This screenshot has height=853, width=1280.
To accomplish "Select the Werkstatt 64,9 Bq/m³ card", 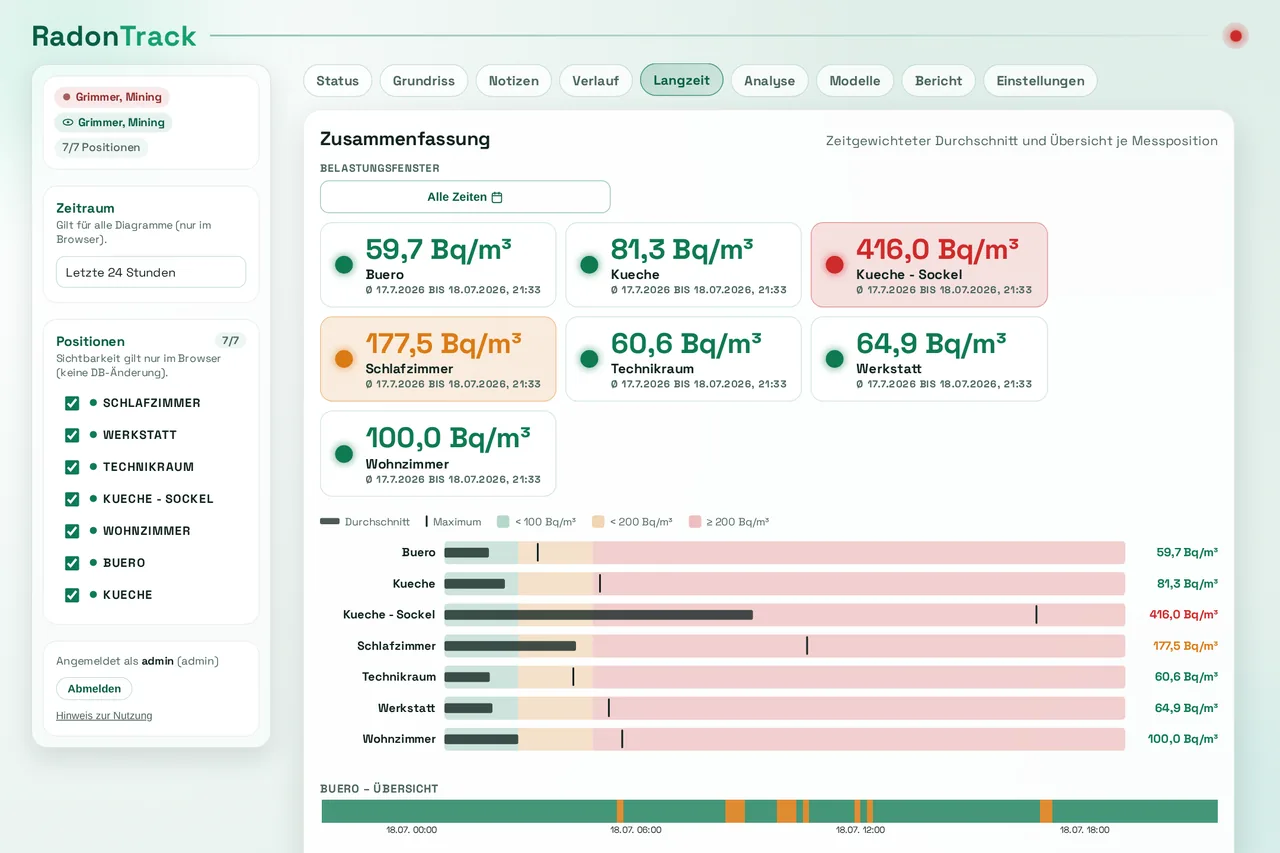I will [929, 359].
